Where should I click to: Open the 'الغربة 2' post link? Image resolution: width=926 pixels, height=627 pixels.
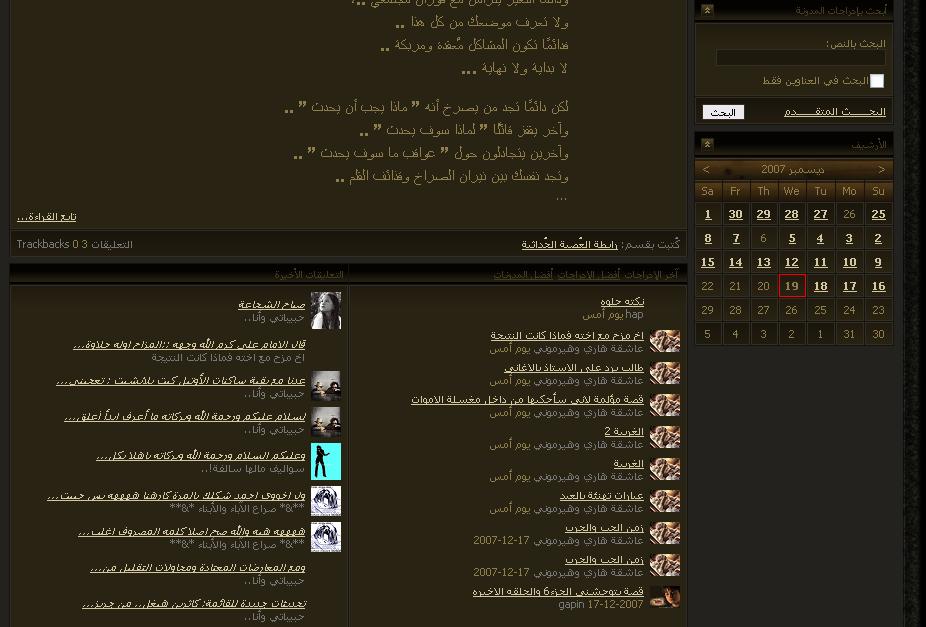(624, 432)
